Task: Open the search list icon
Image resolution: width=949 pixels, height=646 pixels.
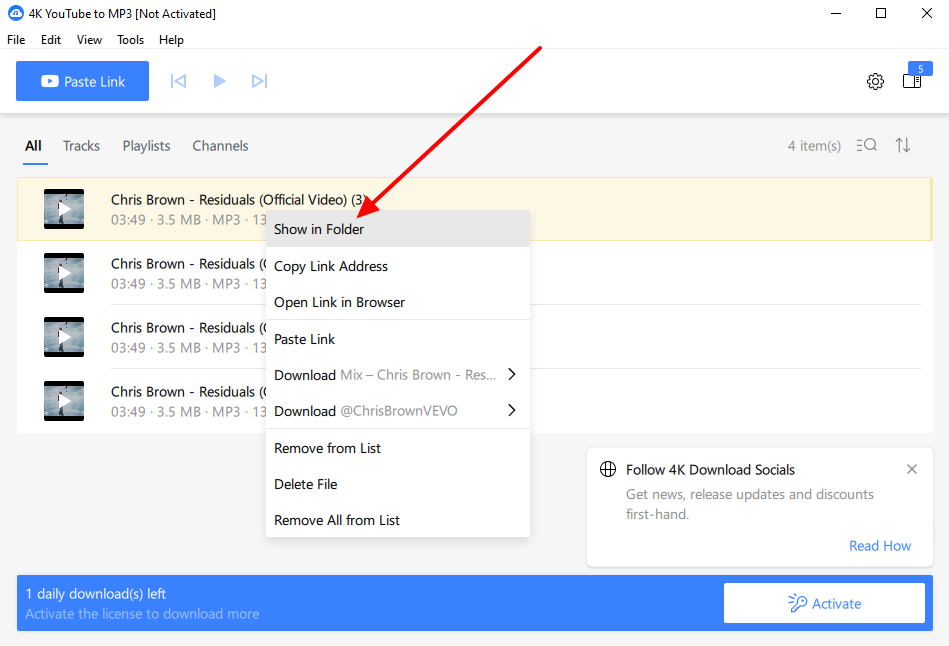Action: pos(867,145)
